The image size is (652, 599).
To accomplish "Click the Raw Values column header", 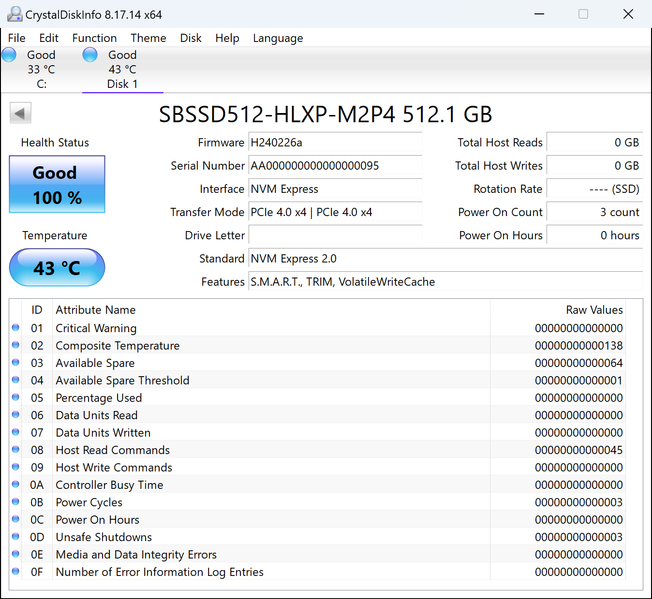I will pyautogui.click(x=594, y=310).
